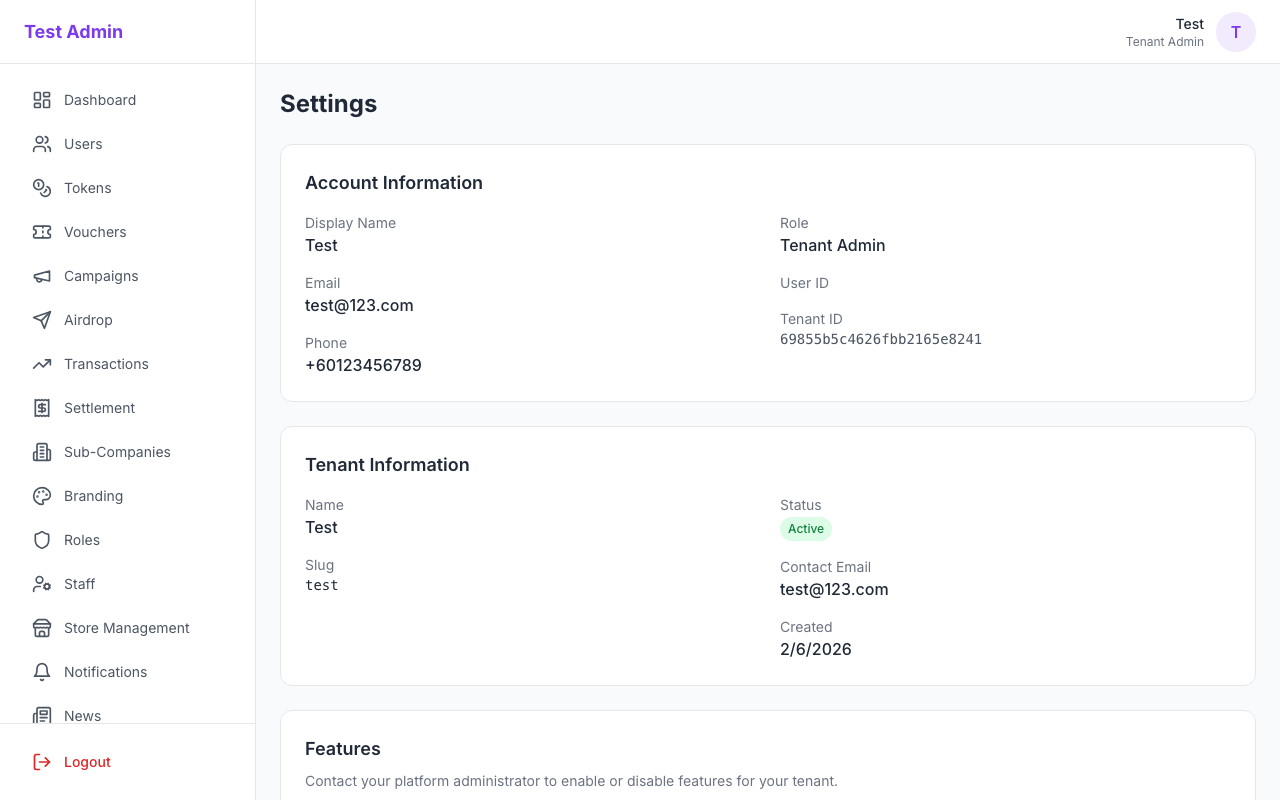The width and height of the screenshot is (1280, 800).
Task: Log out using the Logout button
Action: click(x=87, y=762)
